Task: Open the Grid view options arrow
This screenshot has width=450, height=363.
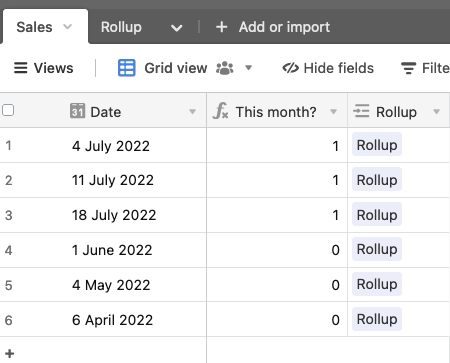Action: point(248,68)
